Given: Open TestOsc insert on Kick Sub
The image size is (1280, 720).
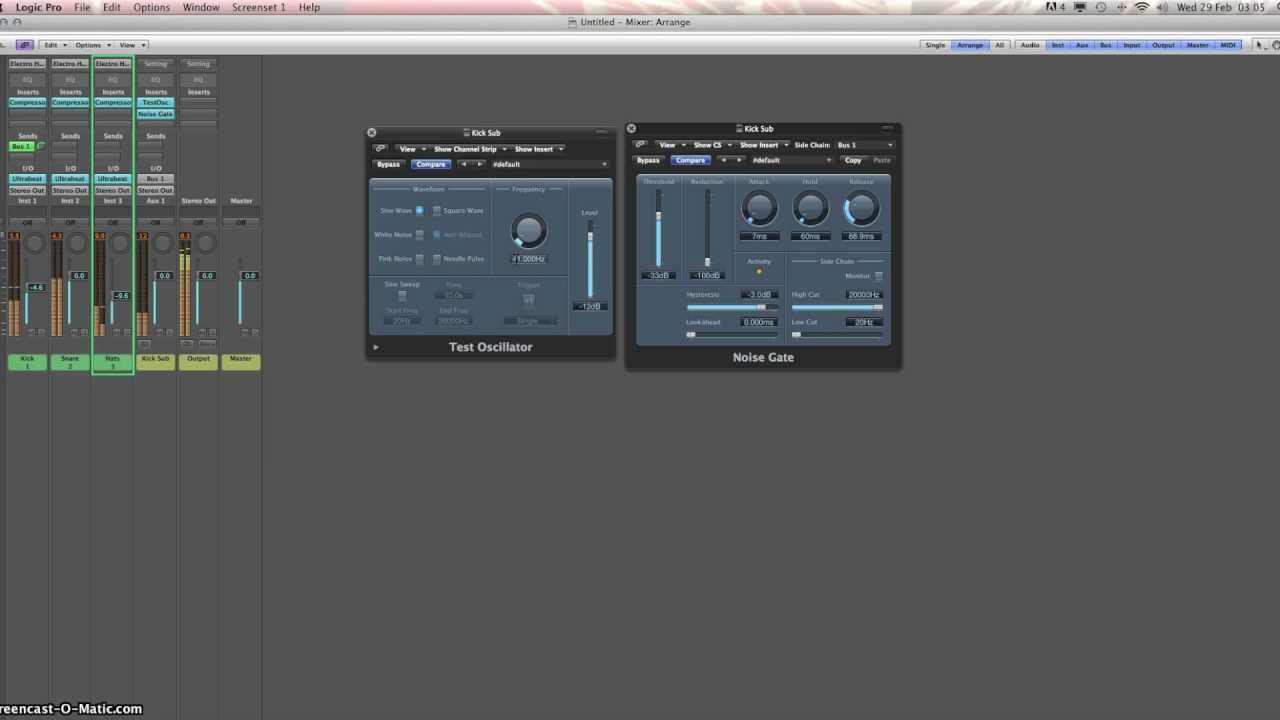Looking at the screenshot, I should [155, 102].
